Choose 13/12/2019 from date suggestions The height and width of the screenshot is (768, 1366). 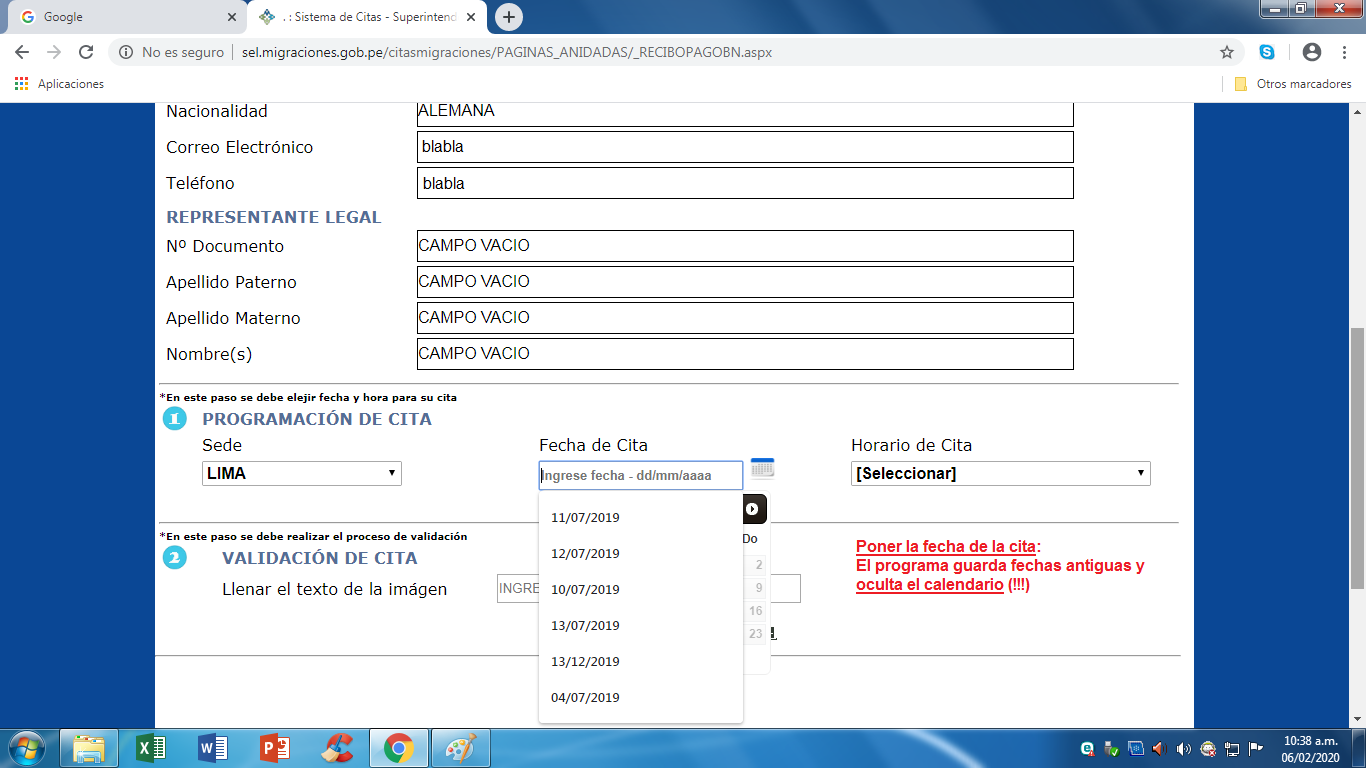coord(586,662)
